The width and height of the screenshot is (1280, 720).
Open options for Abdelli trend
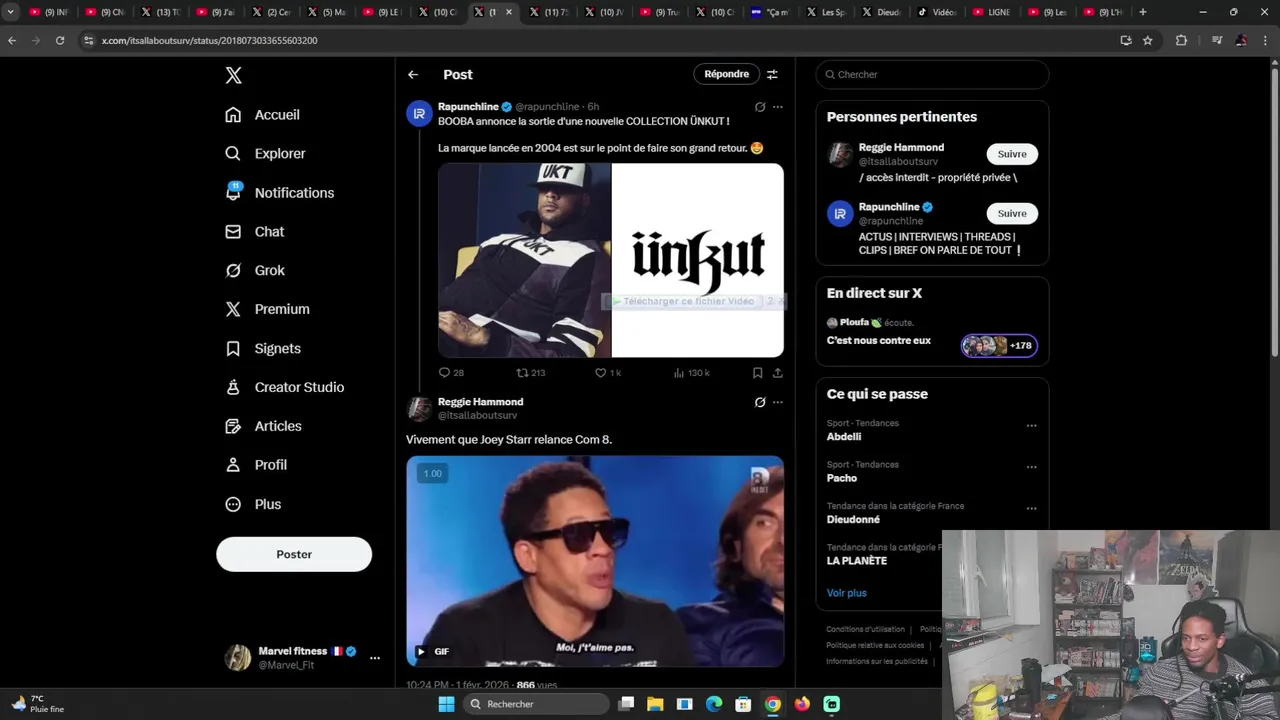pyautogui.click(x=1031, y=426)
